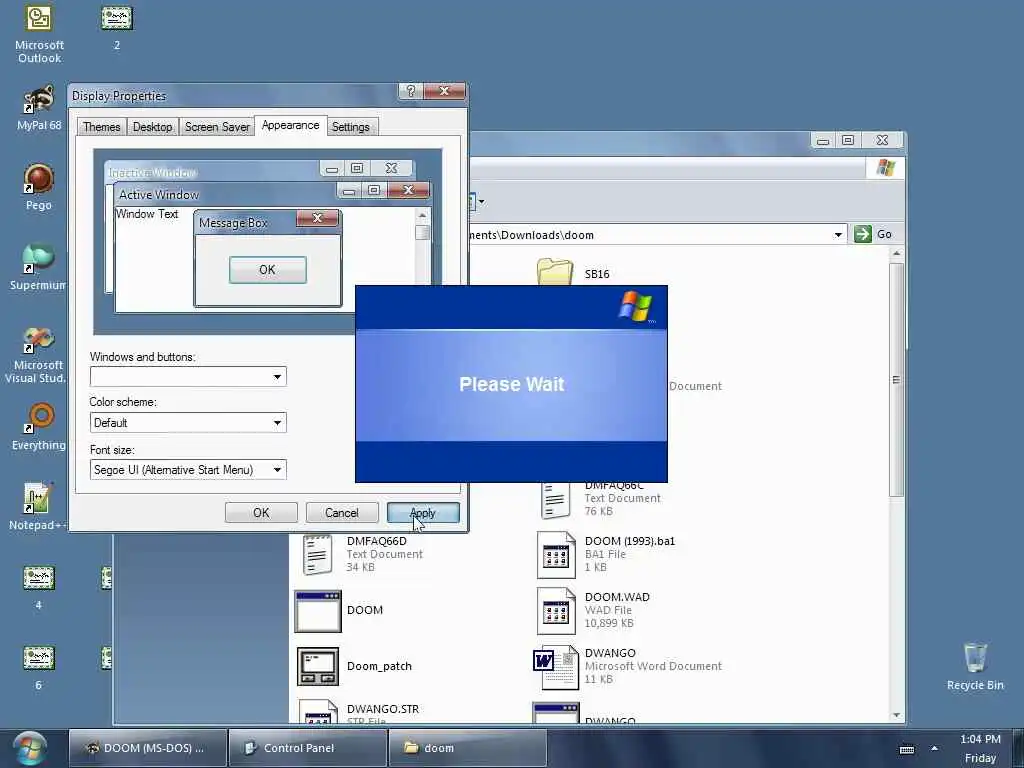Open the Microsoft Outlook desktop icon

coord(39,34)
